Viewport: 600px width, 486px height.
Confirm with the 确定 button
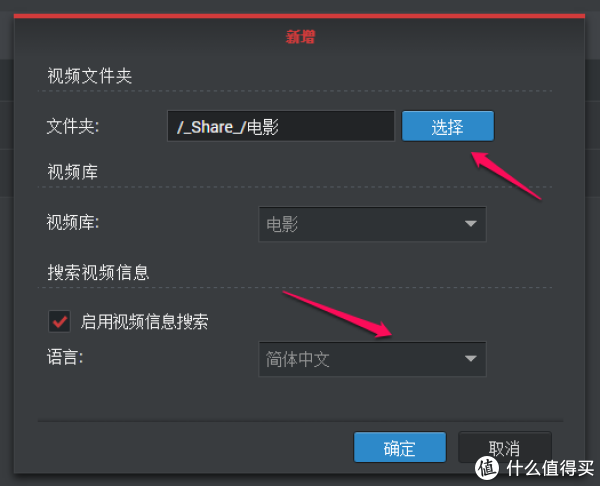400,447
